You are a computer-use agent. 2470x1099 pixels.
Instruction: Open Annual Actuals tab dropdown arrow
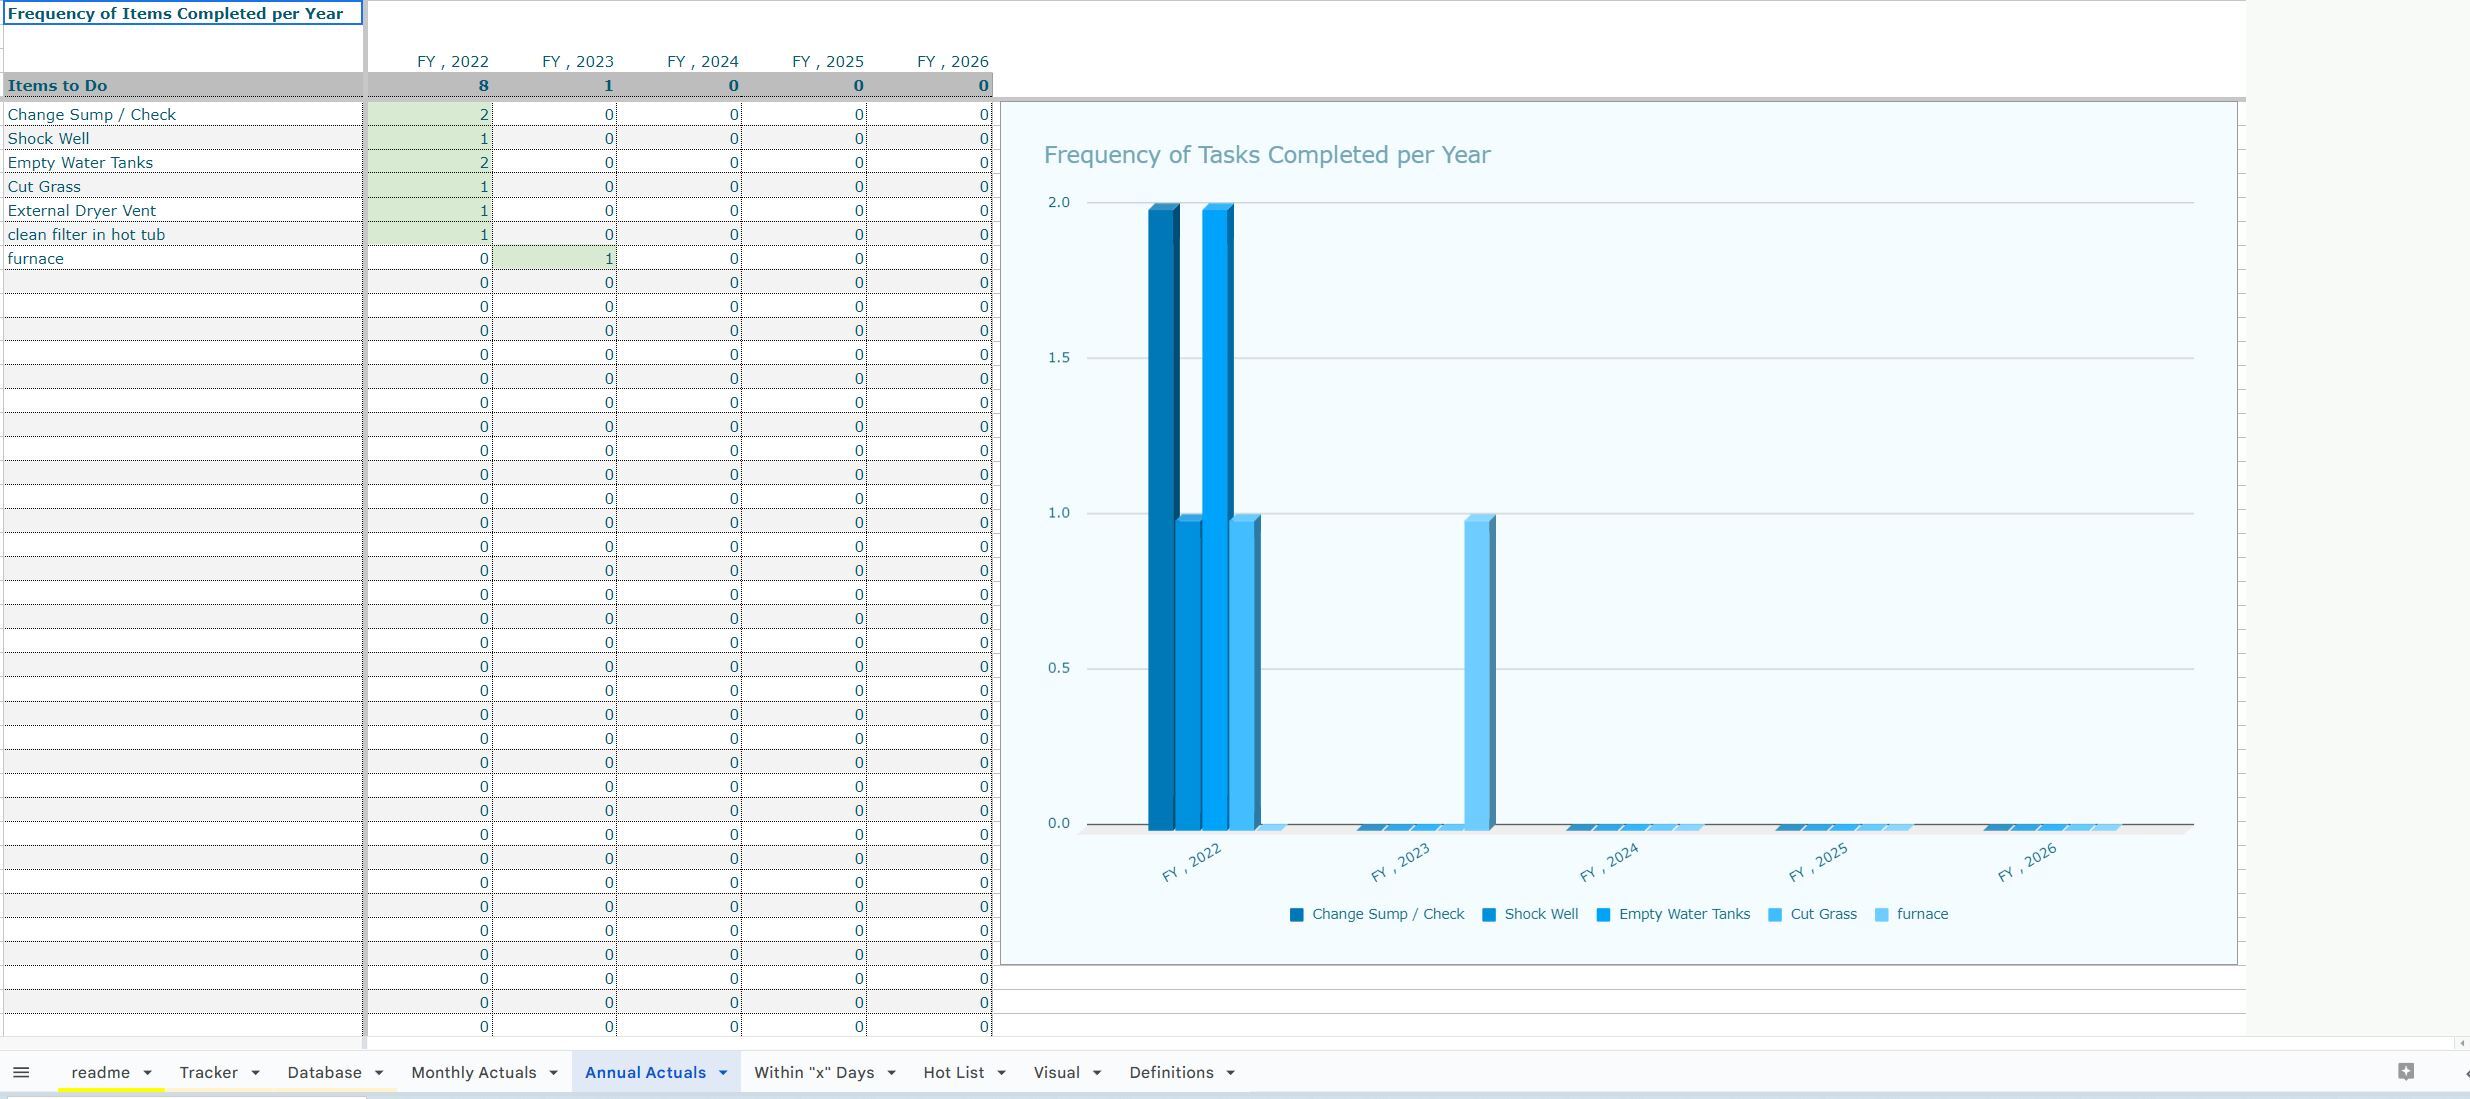pyautogui.click(x=722, y=1073)
